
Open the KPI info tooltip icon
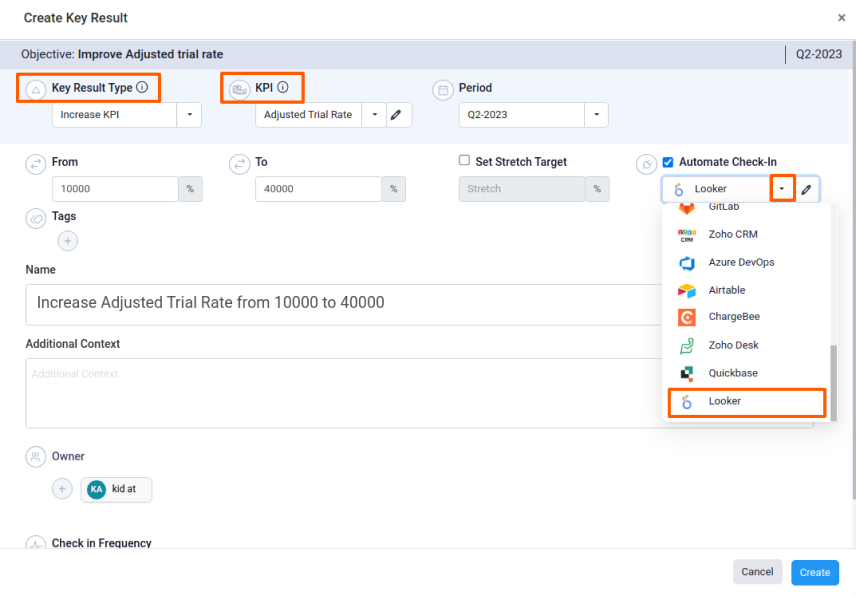tap(283, 87)
